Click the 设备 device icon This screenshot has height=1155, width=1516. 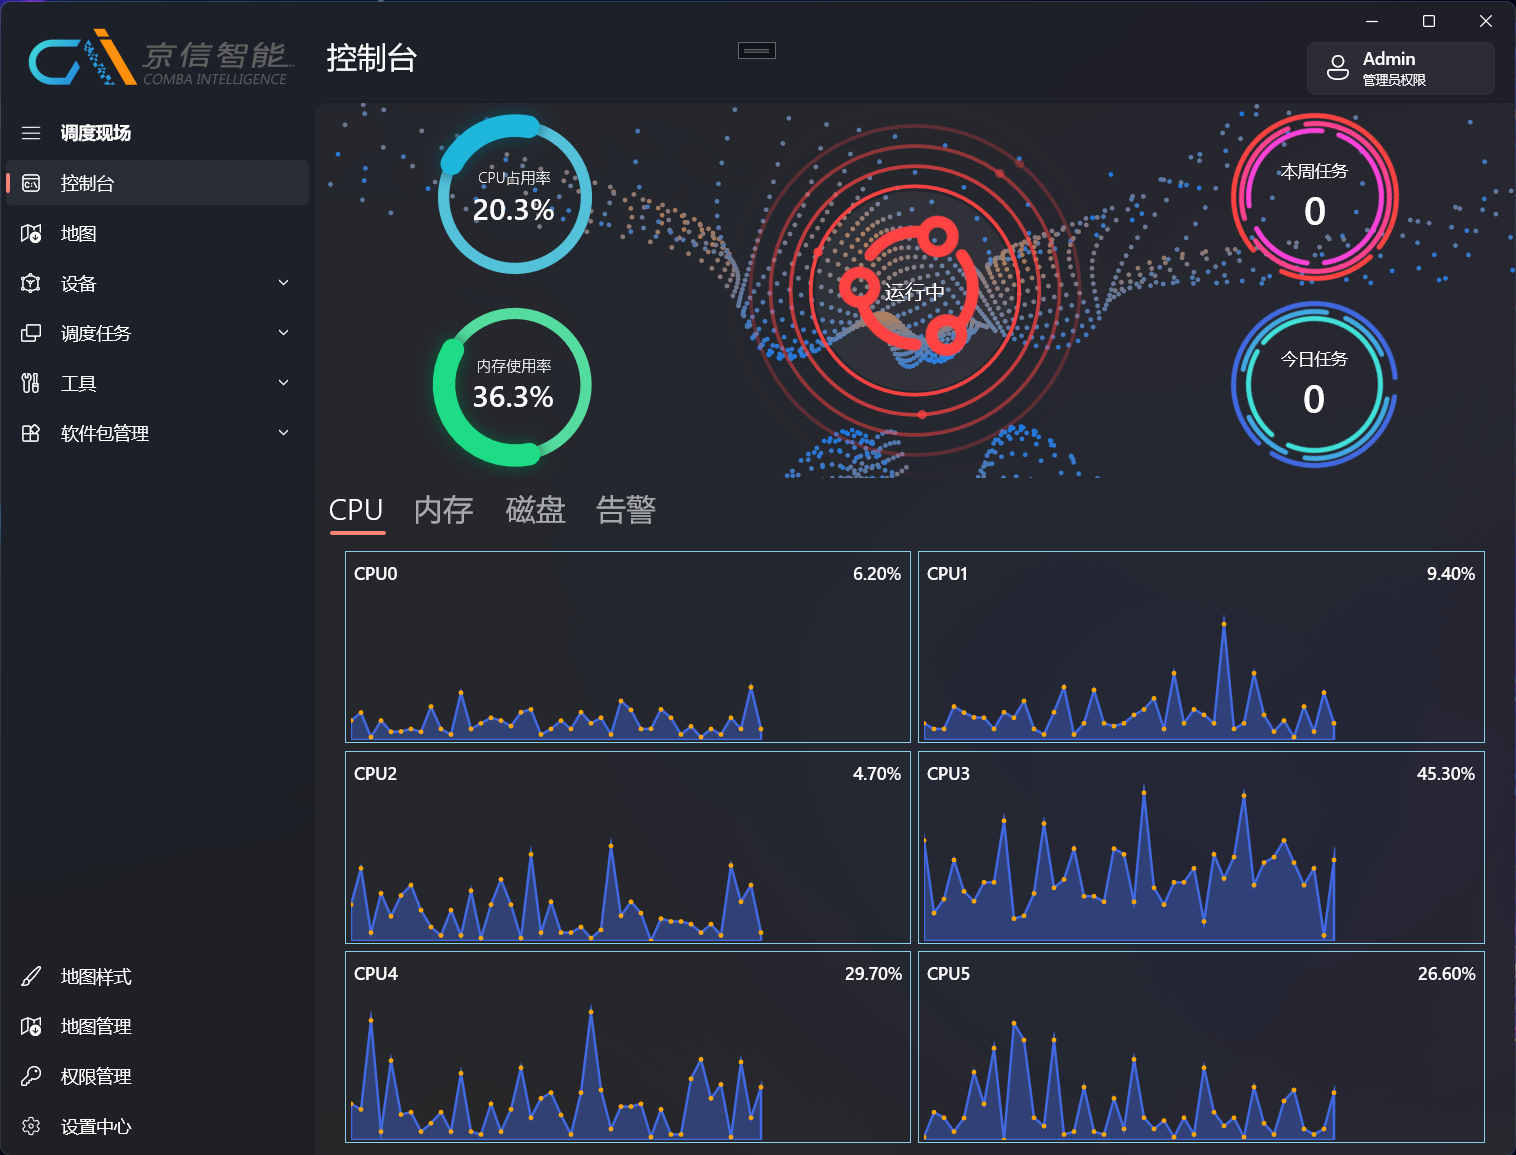tap(31, 283)
